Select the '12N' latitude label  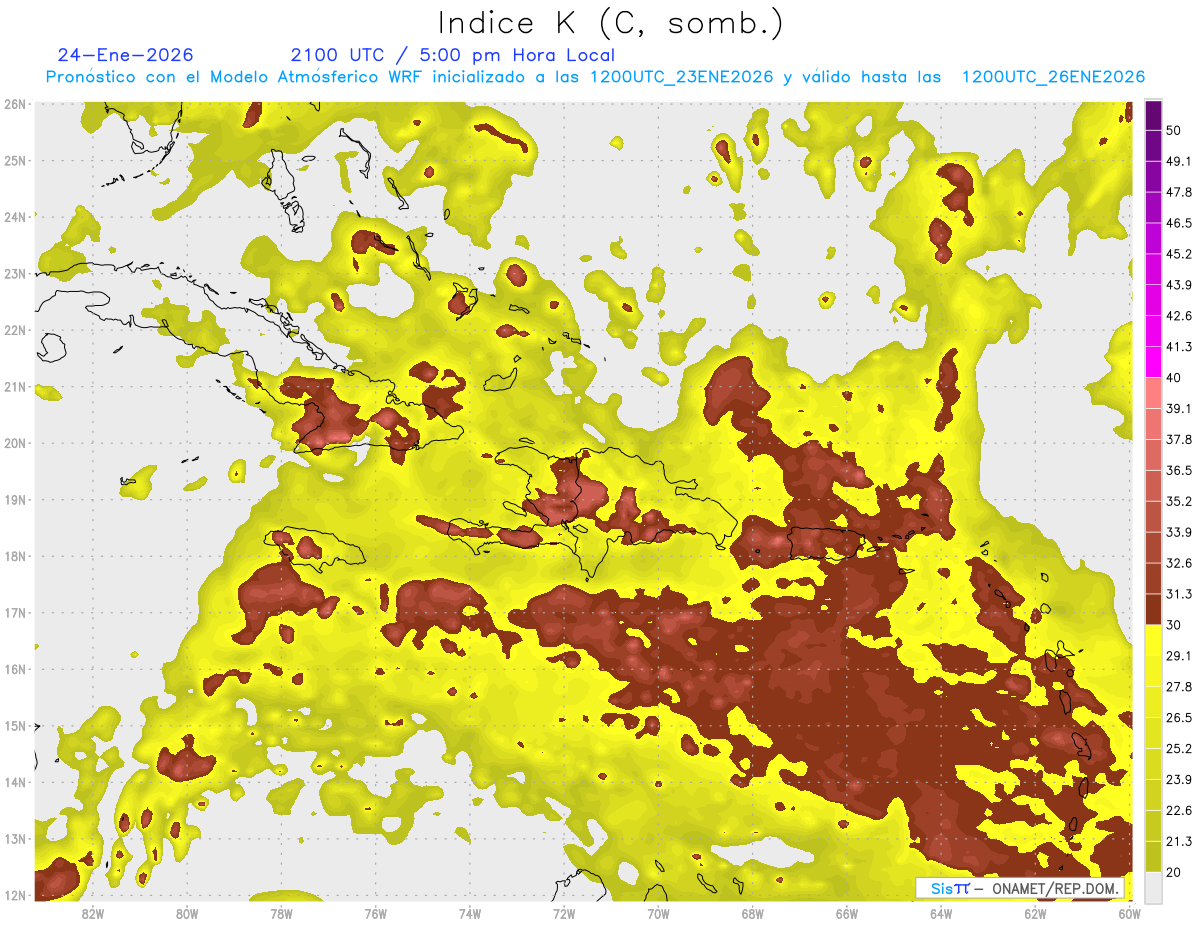coord(15,895)
